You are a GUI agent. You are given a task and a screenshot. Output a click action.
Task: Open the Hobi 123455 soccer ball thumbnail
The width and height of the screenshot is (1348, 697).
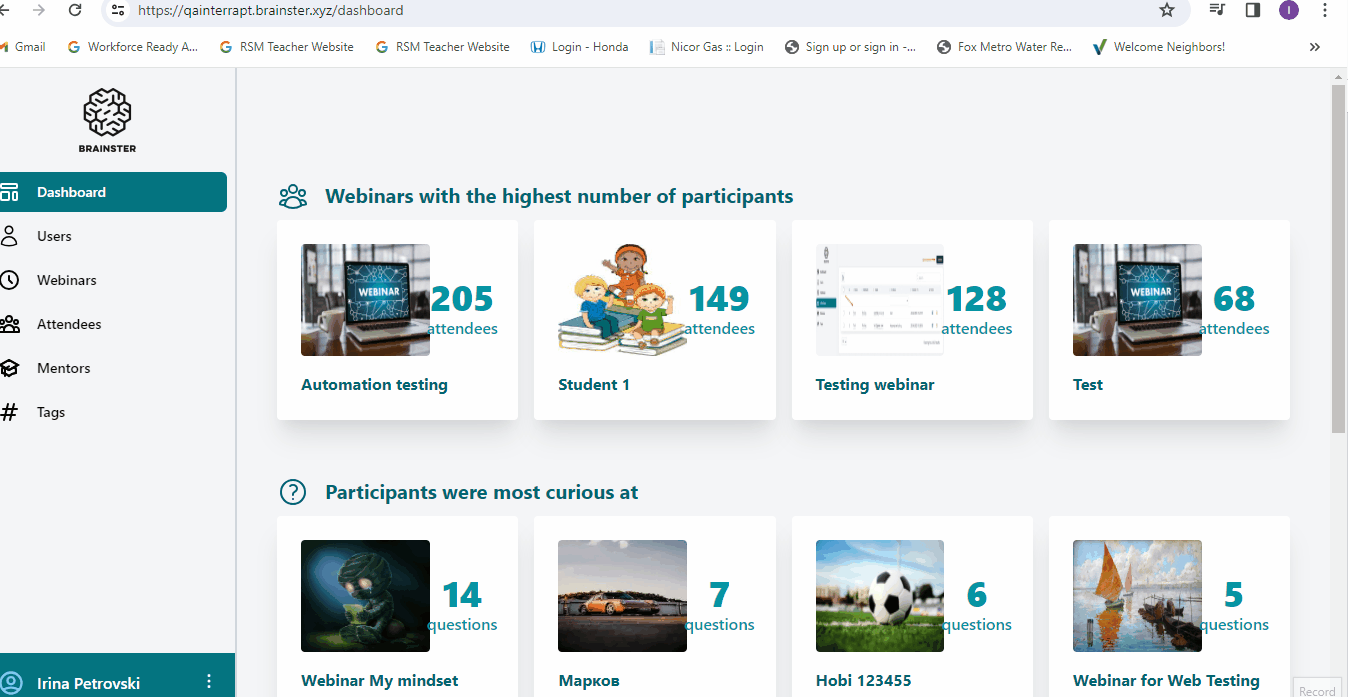(879, 596)
